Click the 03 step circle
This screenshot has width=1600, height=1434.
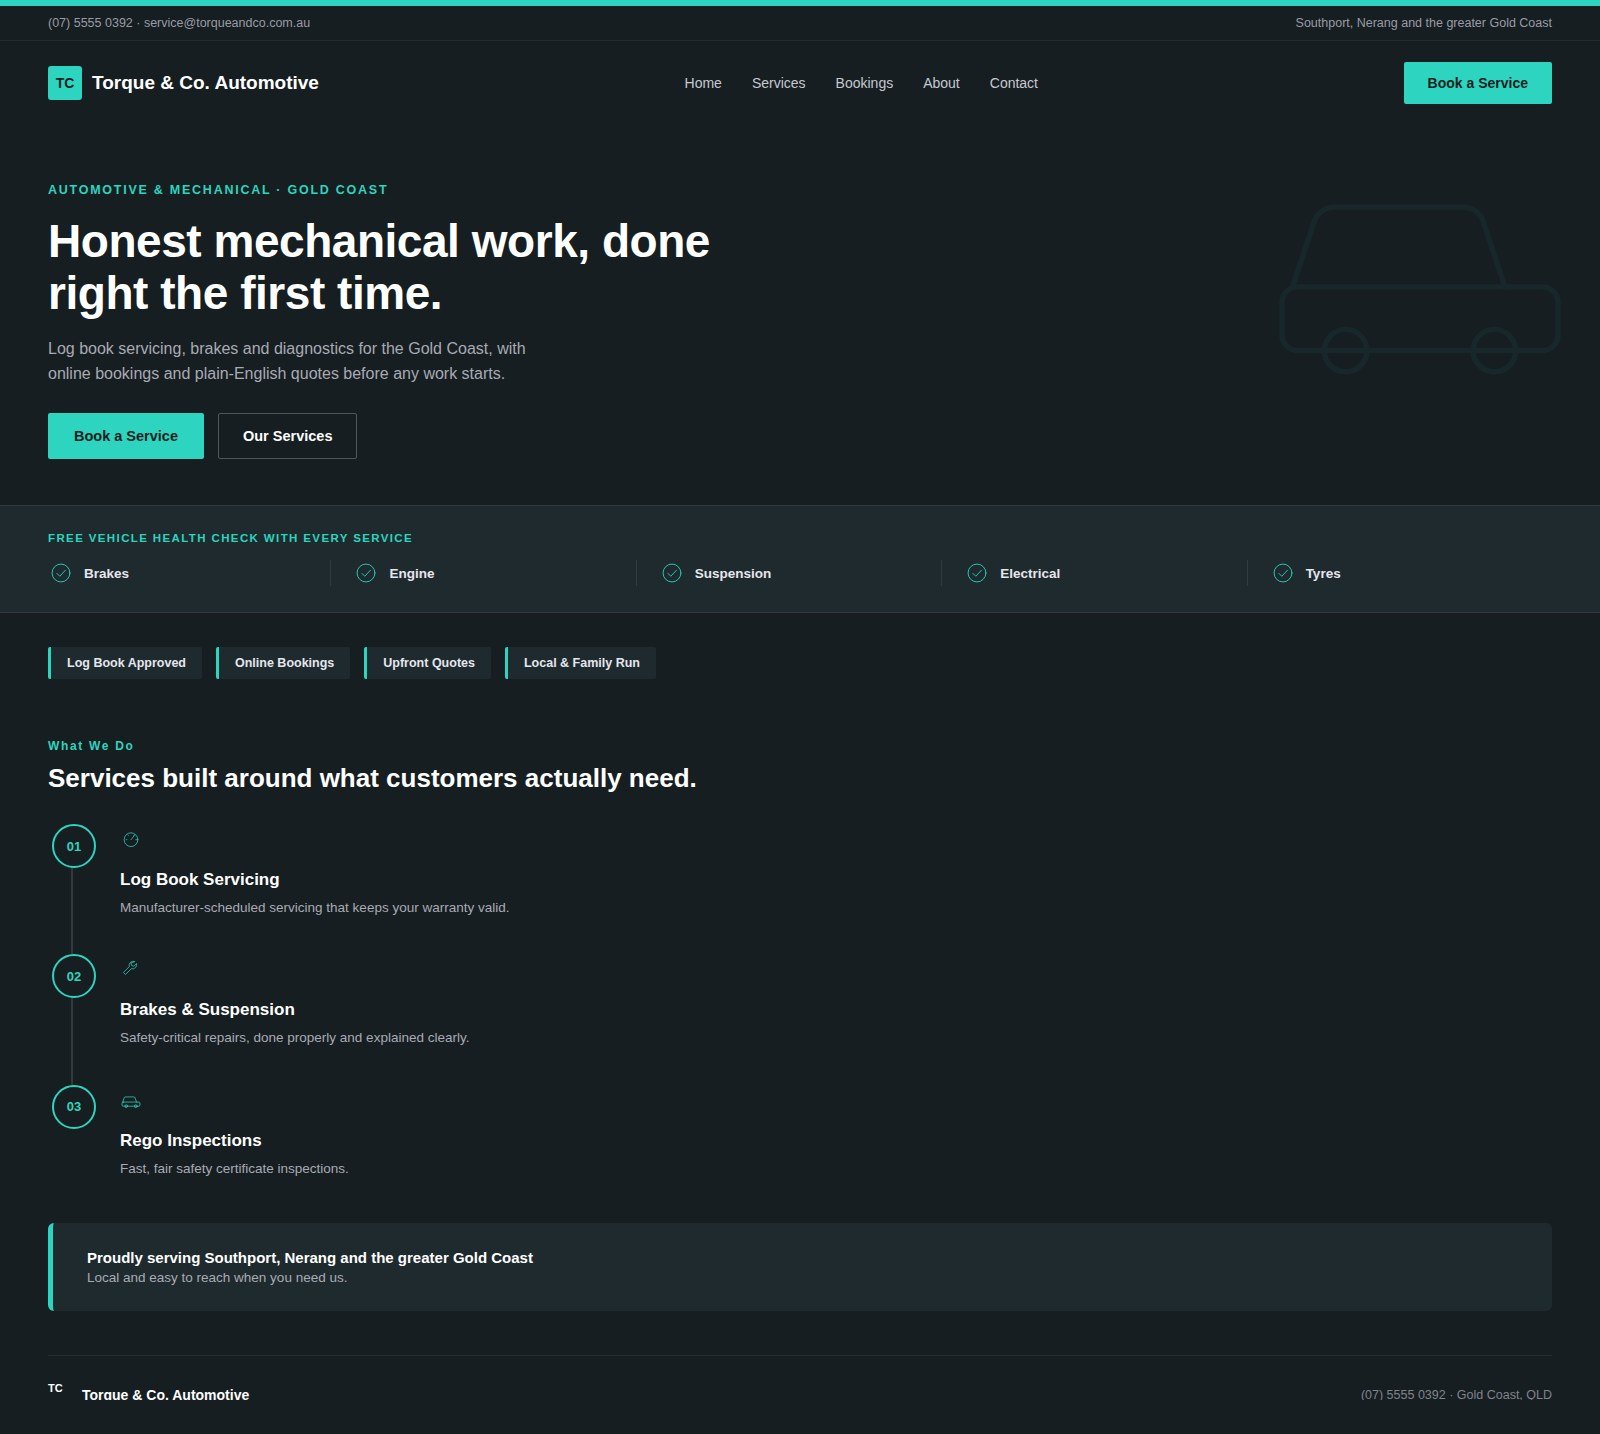pyautogui.click(x=74, y=1106)
